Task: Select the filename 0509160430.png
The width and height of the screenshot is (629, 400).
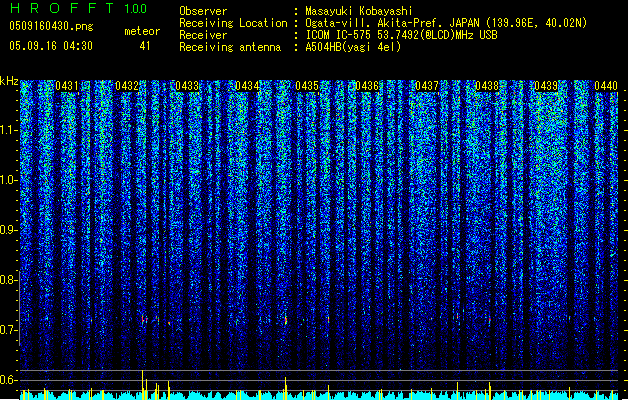Action: [x=51, y=26]
